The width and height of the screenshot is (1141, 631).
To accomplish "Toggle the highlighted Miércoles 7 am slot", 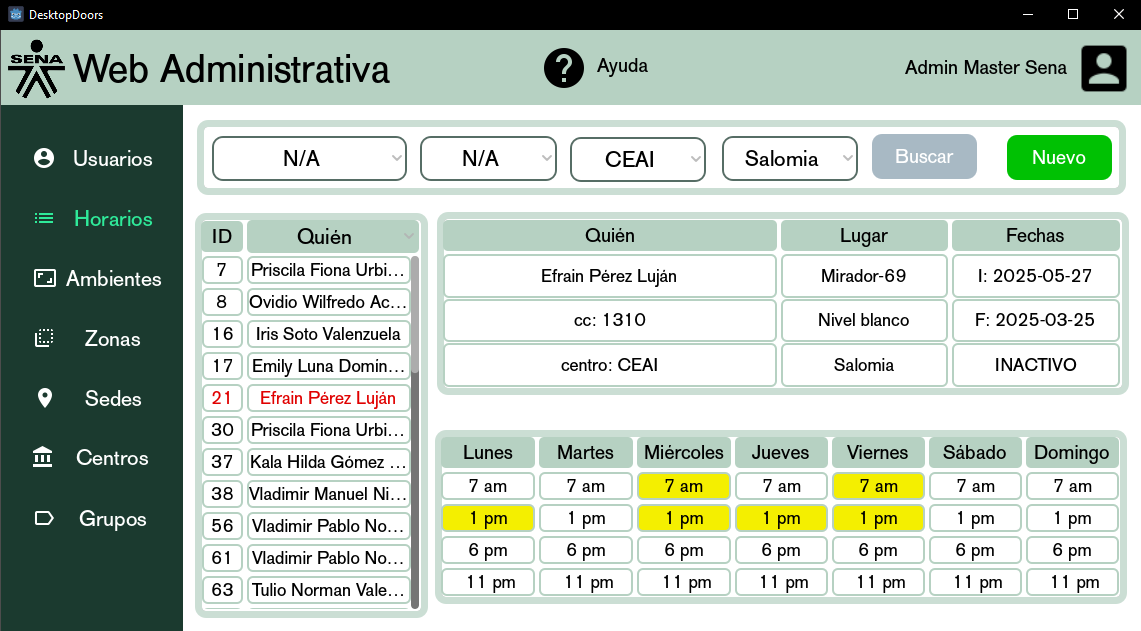I will tap(683, 485).
